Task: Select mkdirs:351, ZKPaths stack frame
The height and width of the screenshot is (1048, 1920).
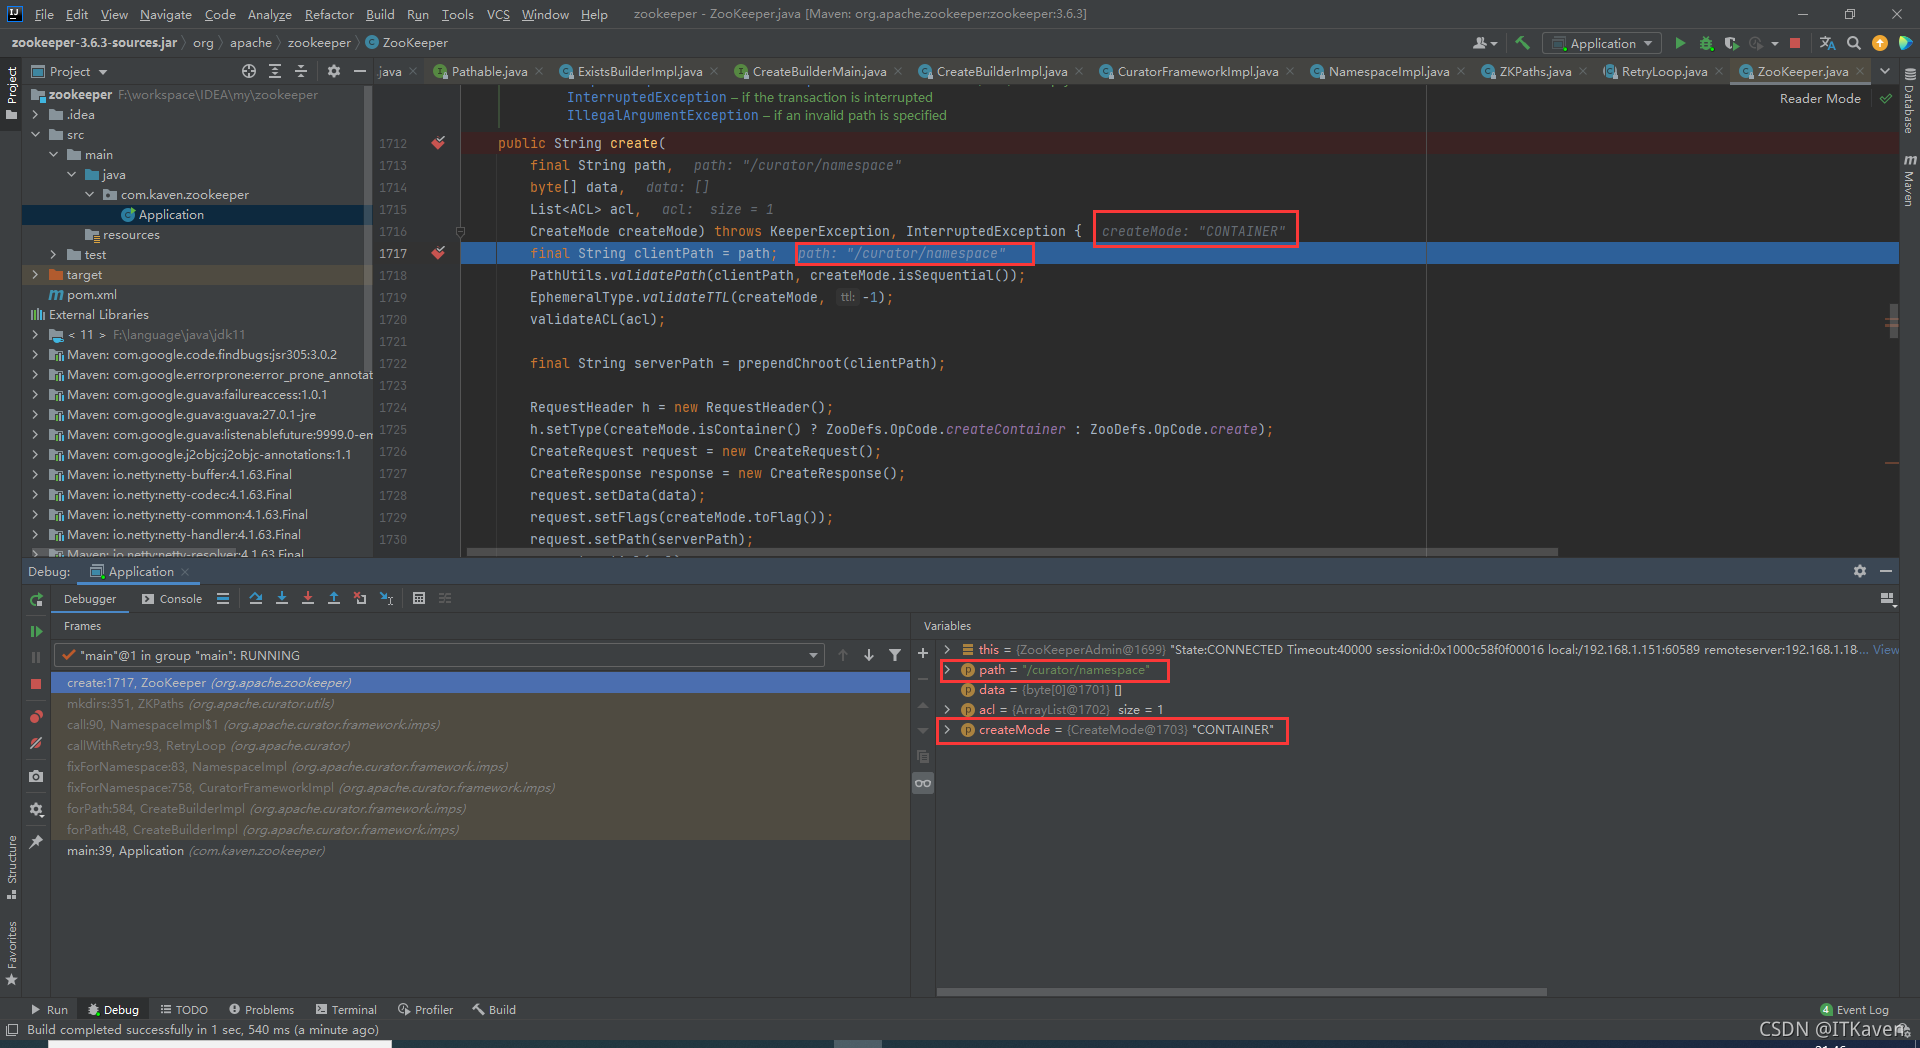Action: (x=481, y=704)
